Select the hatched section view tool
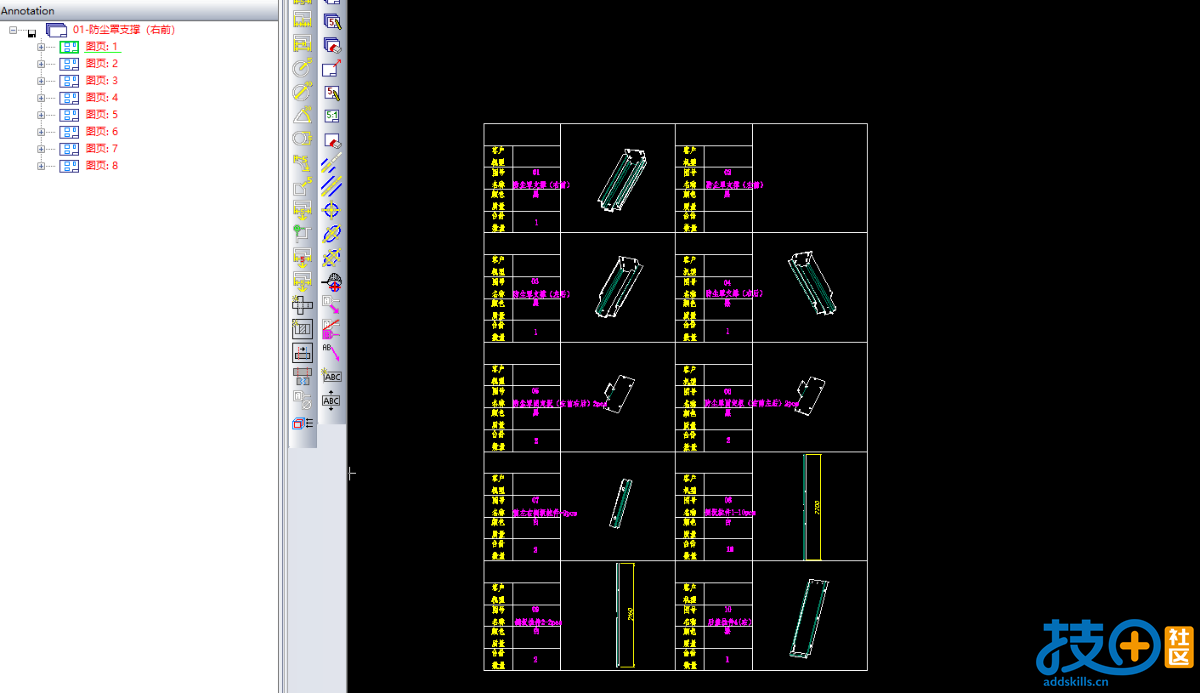Viewport: 1200px width, 693px height. pos(302,329)
